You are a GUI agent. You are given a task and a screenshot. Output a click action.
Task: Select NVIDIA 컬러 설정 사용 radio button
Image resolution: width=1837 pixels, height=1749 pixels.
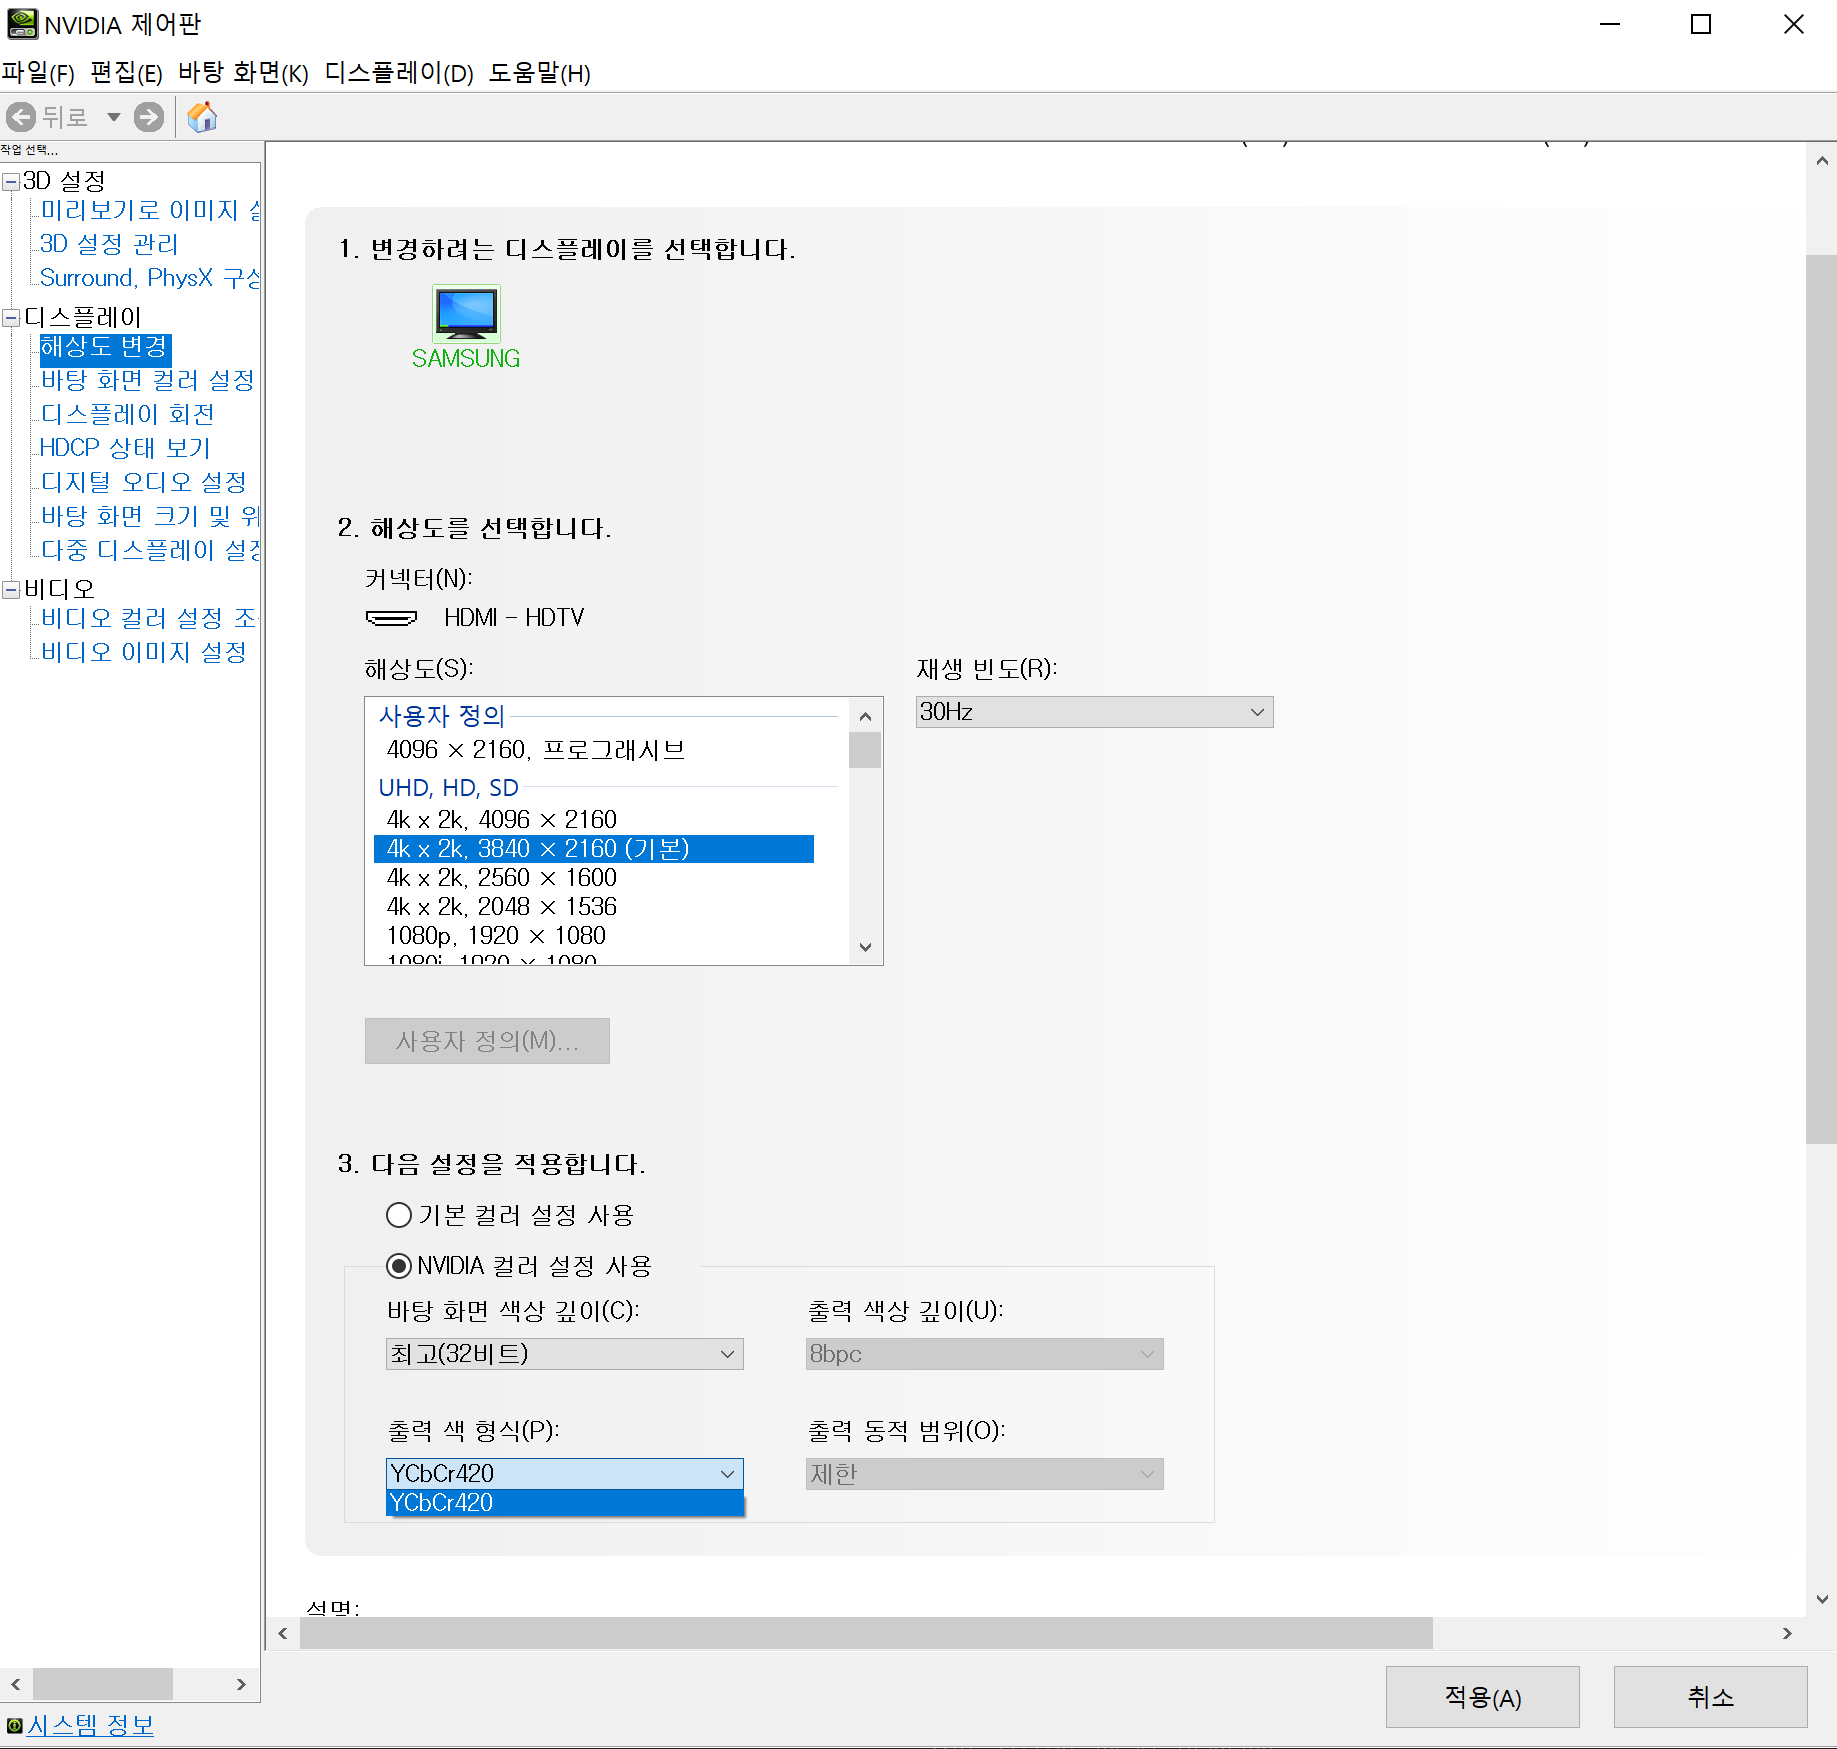[x=399, y=1266]
